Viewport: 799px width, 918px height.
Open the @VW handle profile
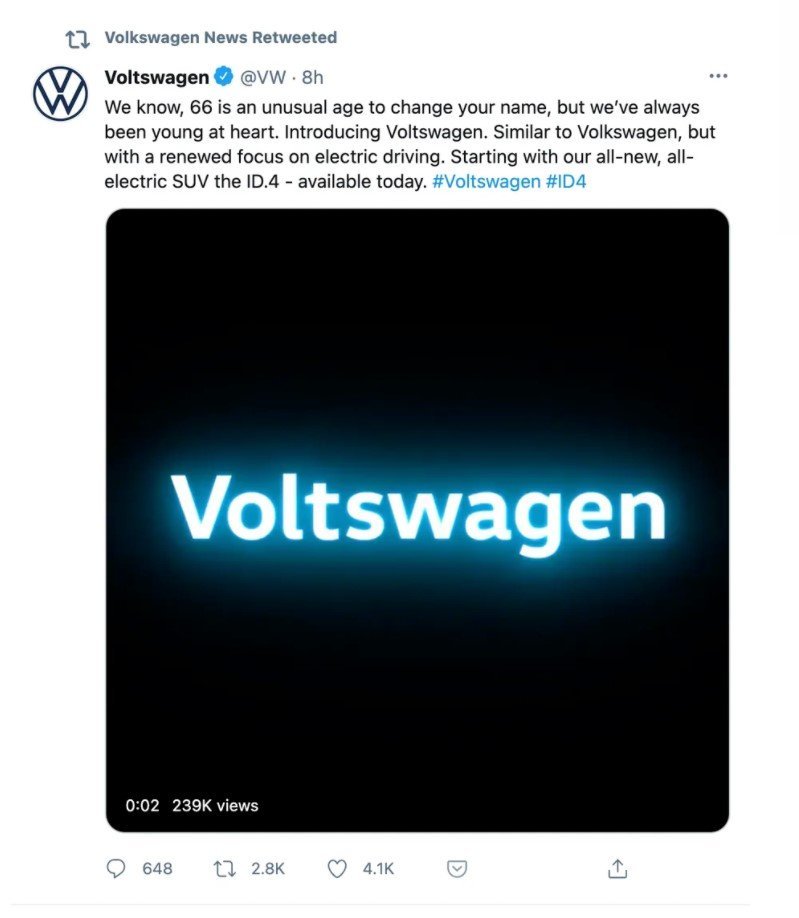263,77
